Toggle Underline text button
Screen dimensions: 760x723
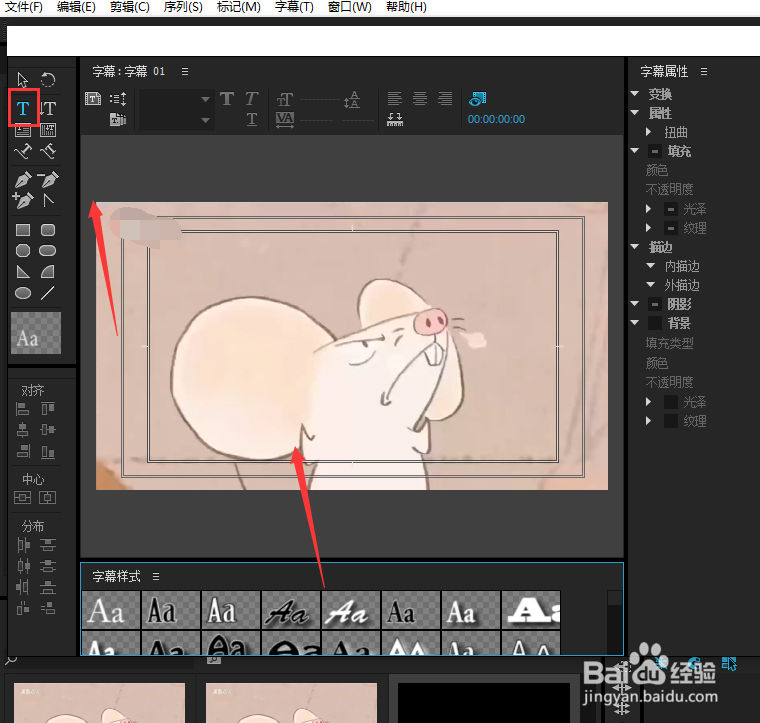click(x=252, y=119)
